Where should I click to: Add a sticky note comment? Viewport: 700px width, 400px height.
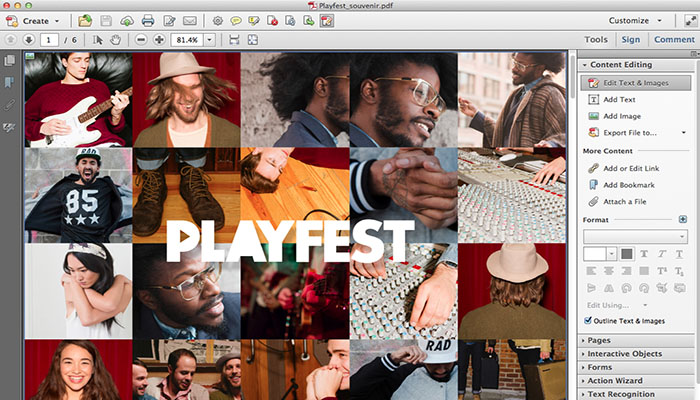[236, 20]
